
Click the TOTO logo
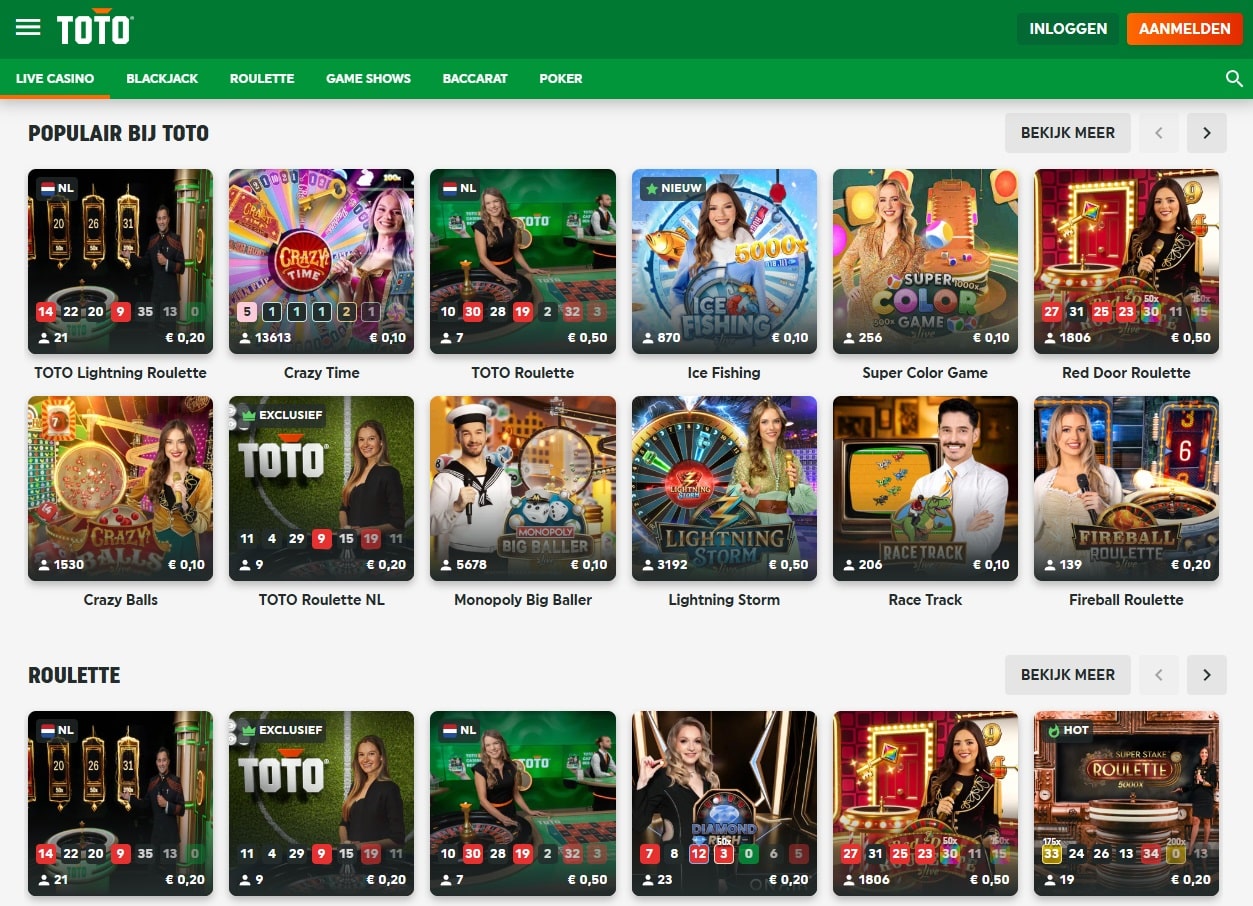click(94, 28)
